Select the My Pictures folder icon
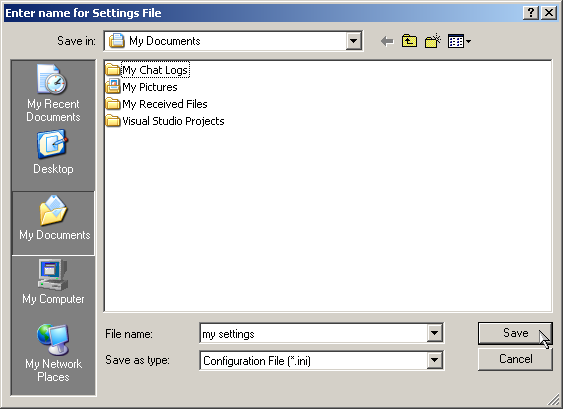Image resolution: width=563 pixels, height=409 pixels. pyautogui.click(x=113, y=87)
